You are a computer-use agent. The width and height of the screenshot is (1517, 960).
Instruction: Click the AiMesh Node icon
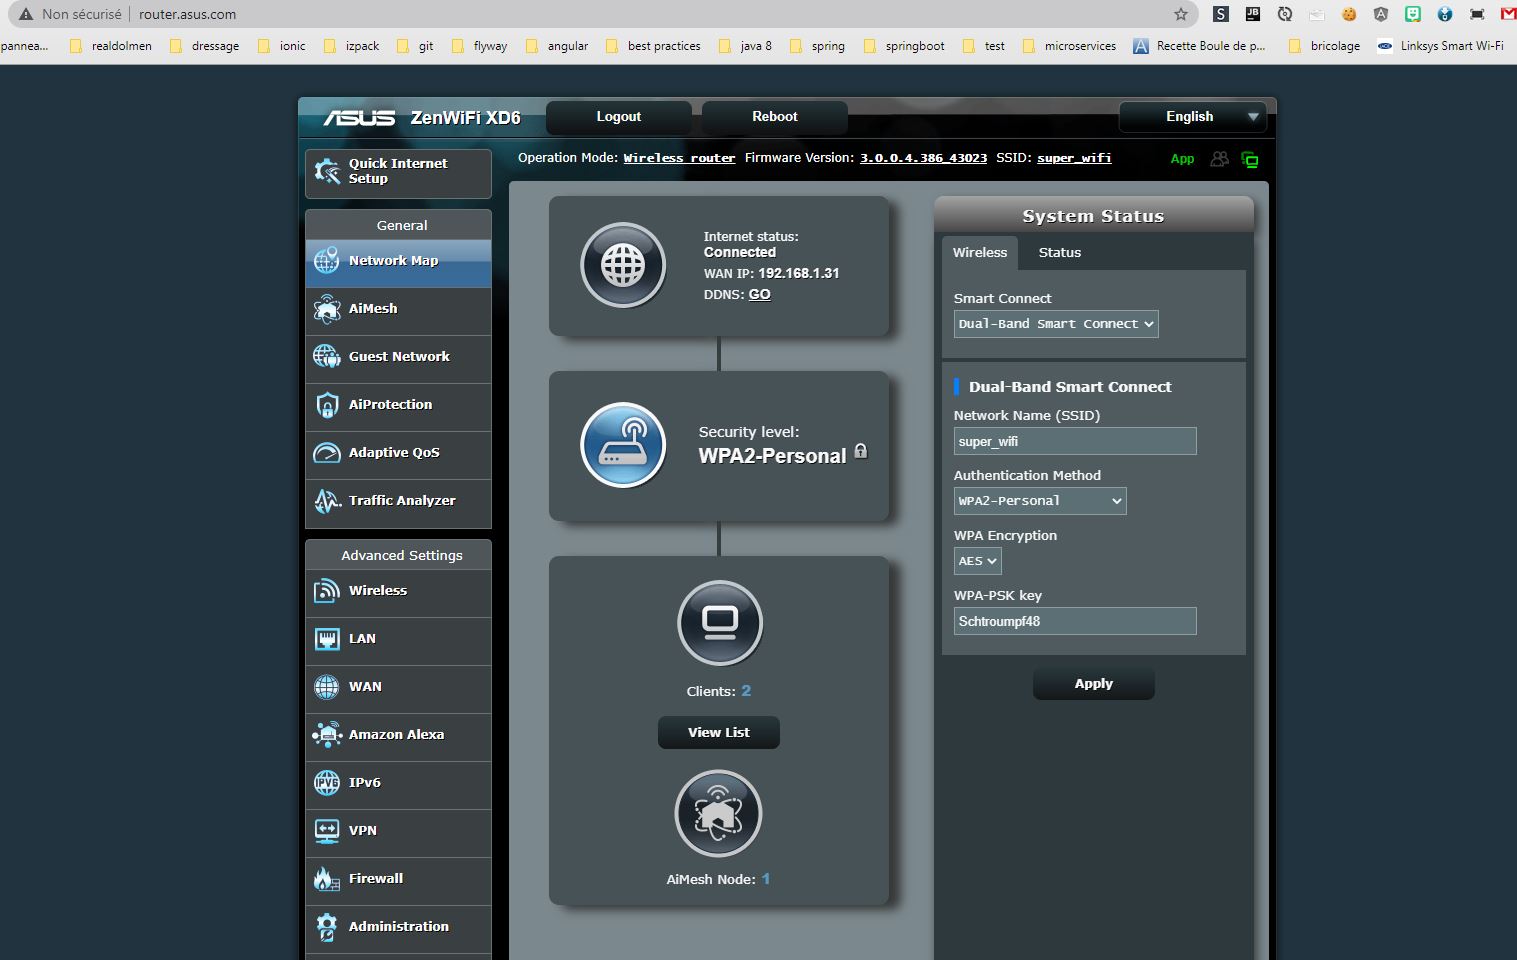[x=718, y=813]
